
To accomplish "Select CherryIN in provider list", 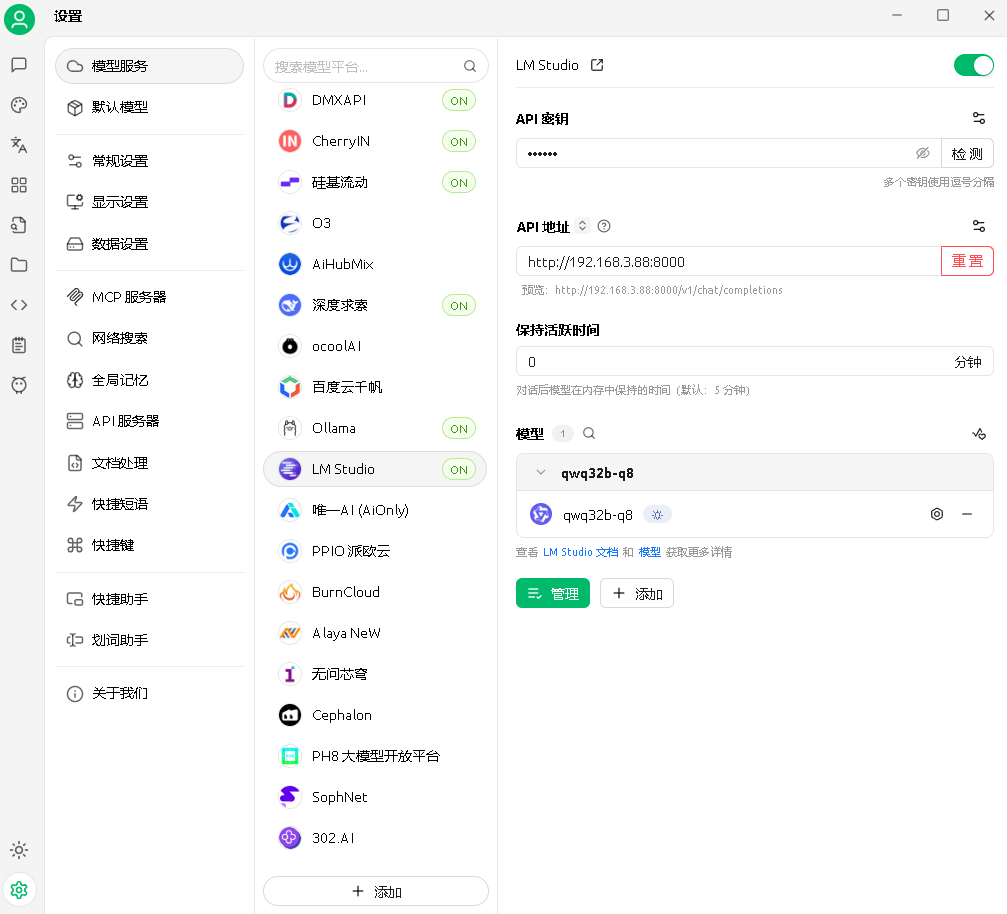I will [375, 141].
